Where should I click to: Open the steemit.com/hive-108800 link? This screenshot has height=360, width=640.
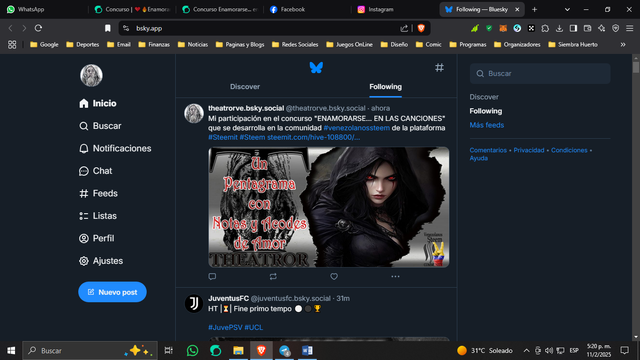click(x=313, y=138)
